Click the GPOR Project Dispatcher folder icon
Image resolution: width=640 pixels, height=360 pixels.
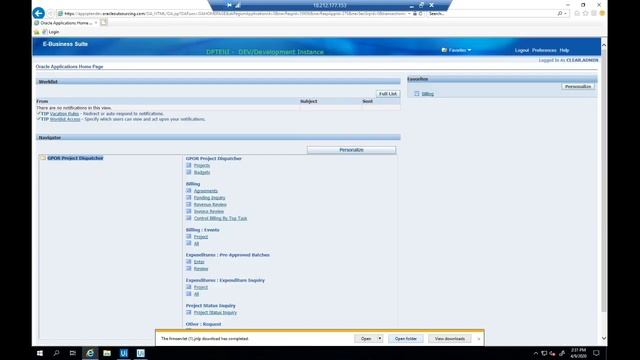point(42,158)
